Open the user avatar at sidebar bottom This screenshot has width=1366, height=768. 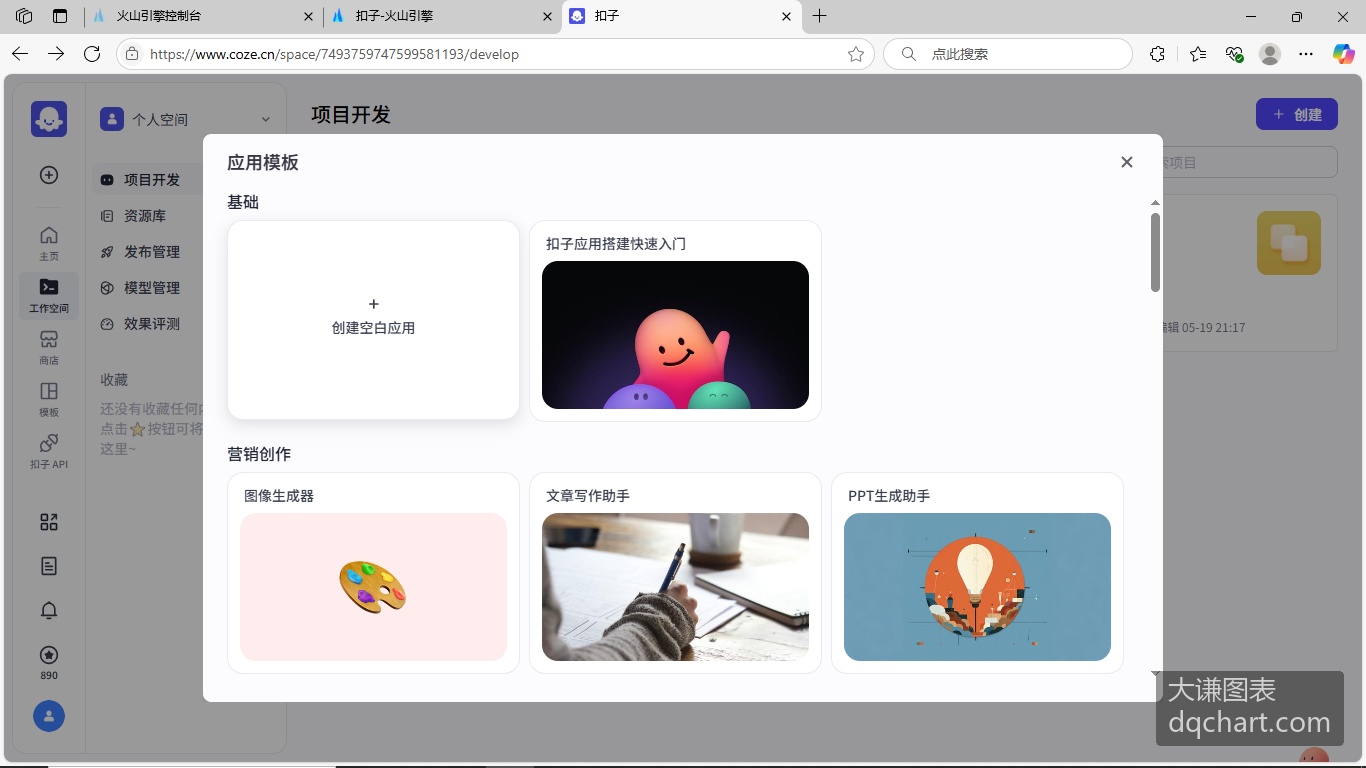pyautogui.click(x=49, y=716)
